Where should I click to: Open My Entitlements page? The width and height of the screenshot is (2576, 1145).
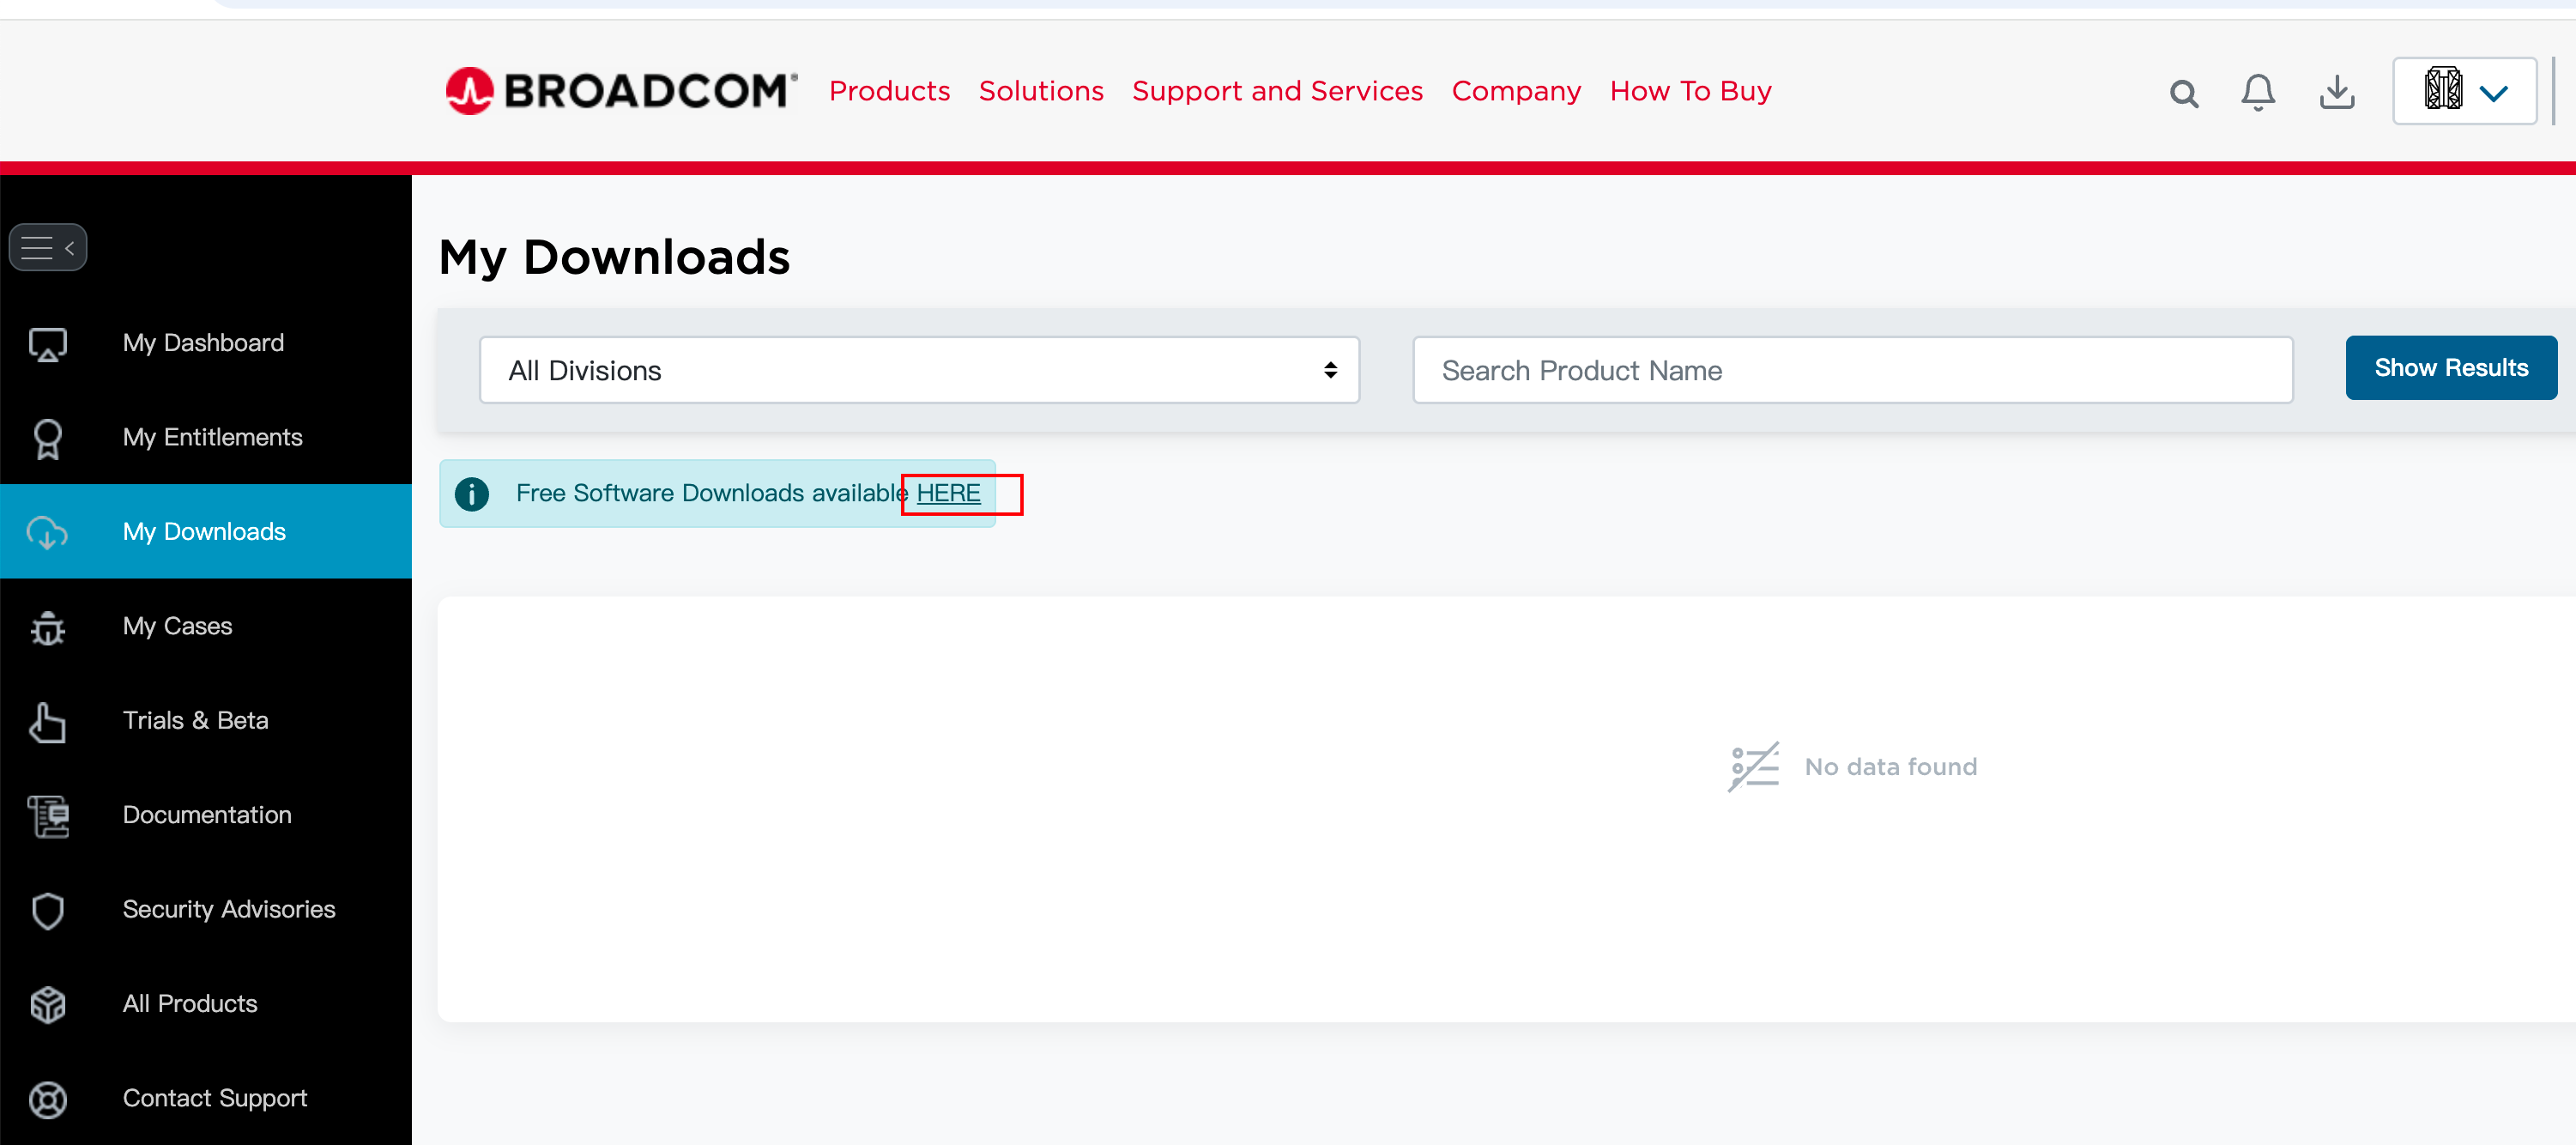tap(206, 438)
